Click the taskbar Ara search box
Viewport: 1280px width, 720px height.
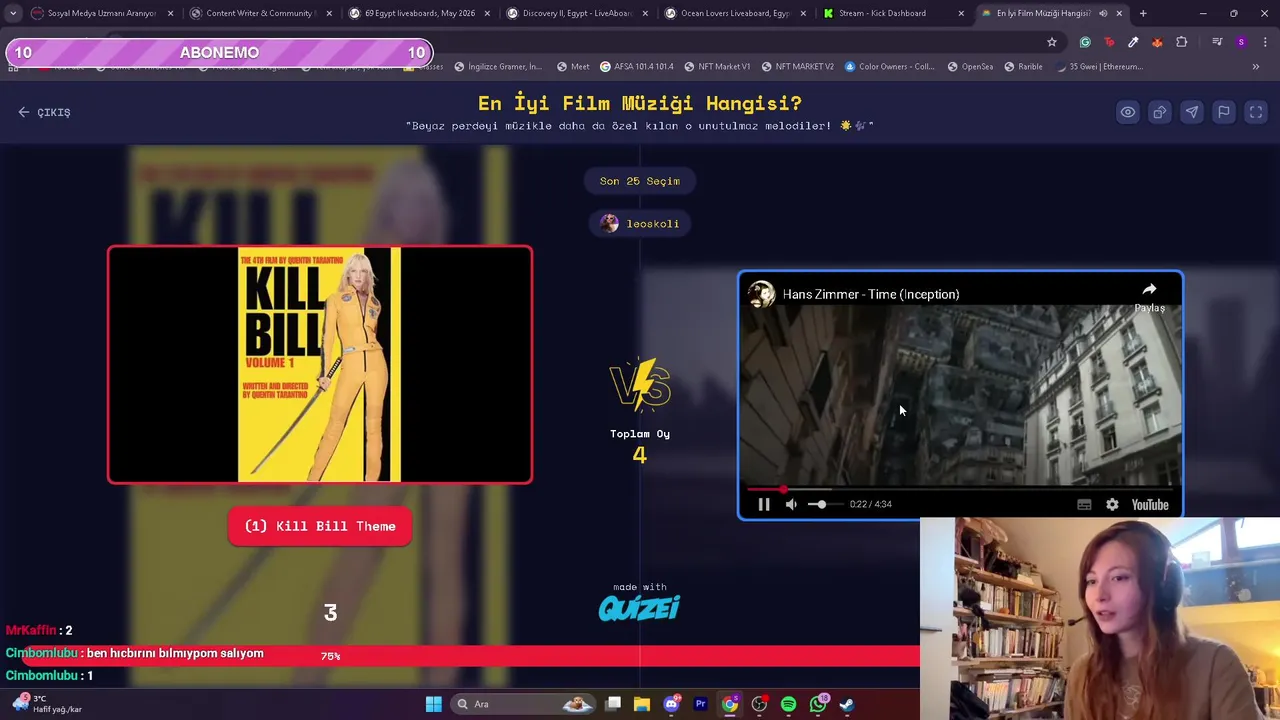(x=522, y=704)
